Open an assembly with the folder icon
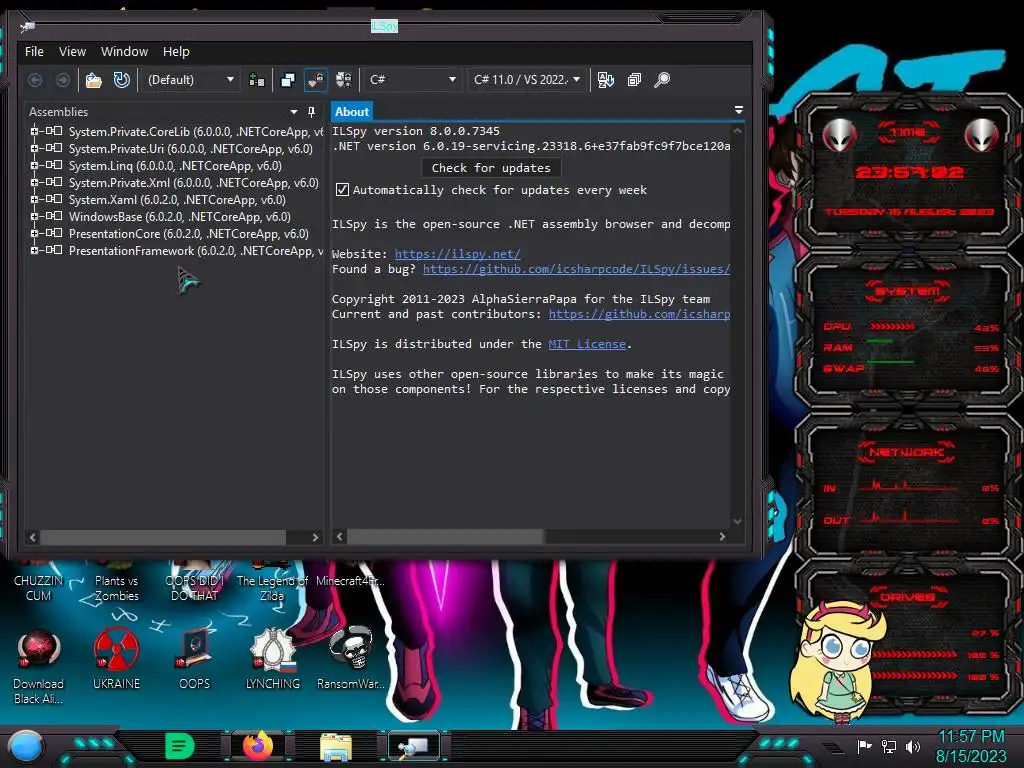Viewport: 1024px width, 768px height. (x=94, y=80)
